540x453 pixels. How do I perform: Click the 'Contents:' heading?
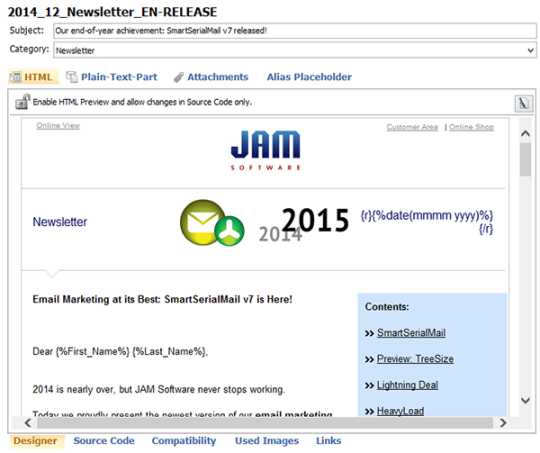(387, 307)
